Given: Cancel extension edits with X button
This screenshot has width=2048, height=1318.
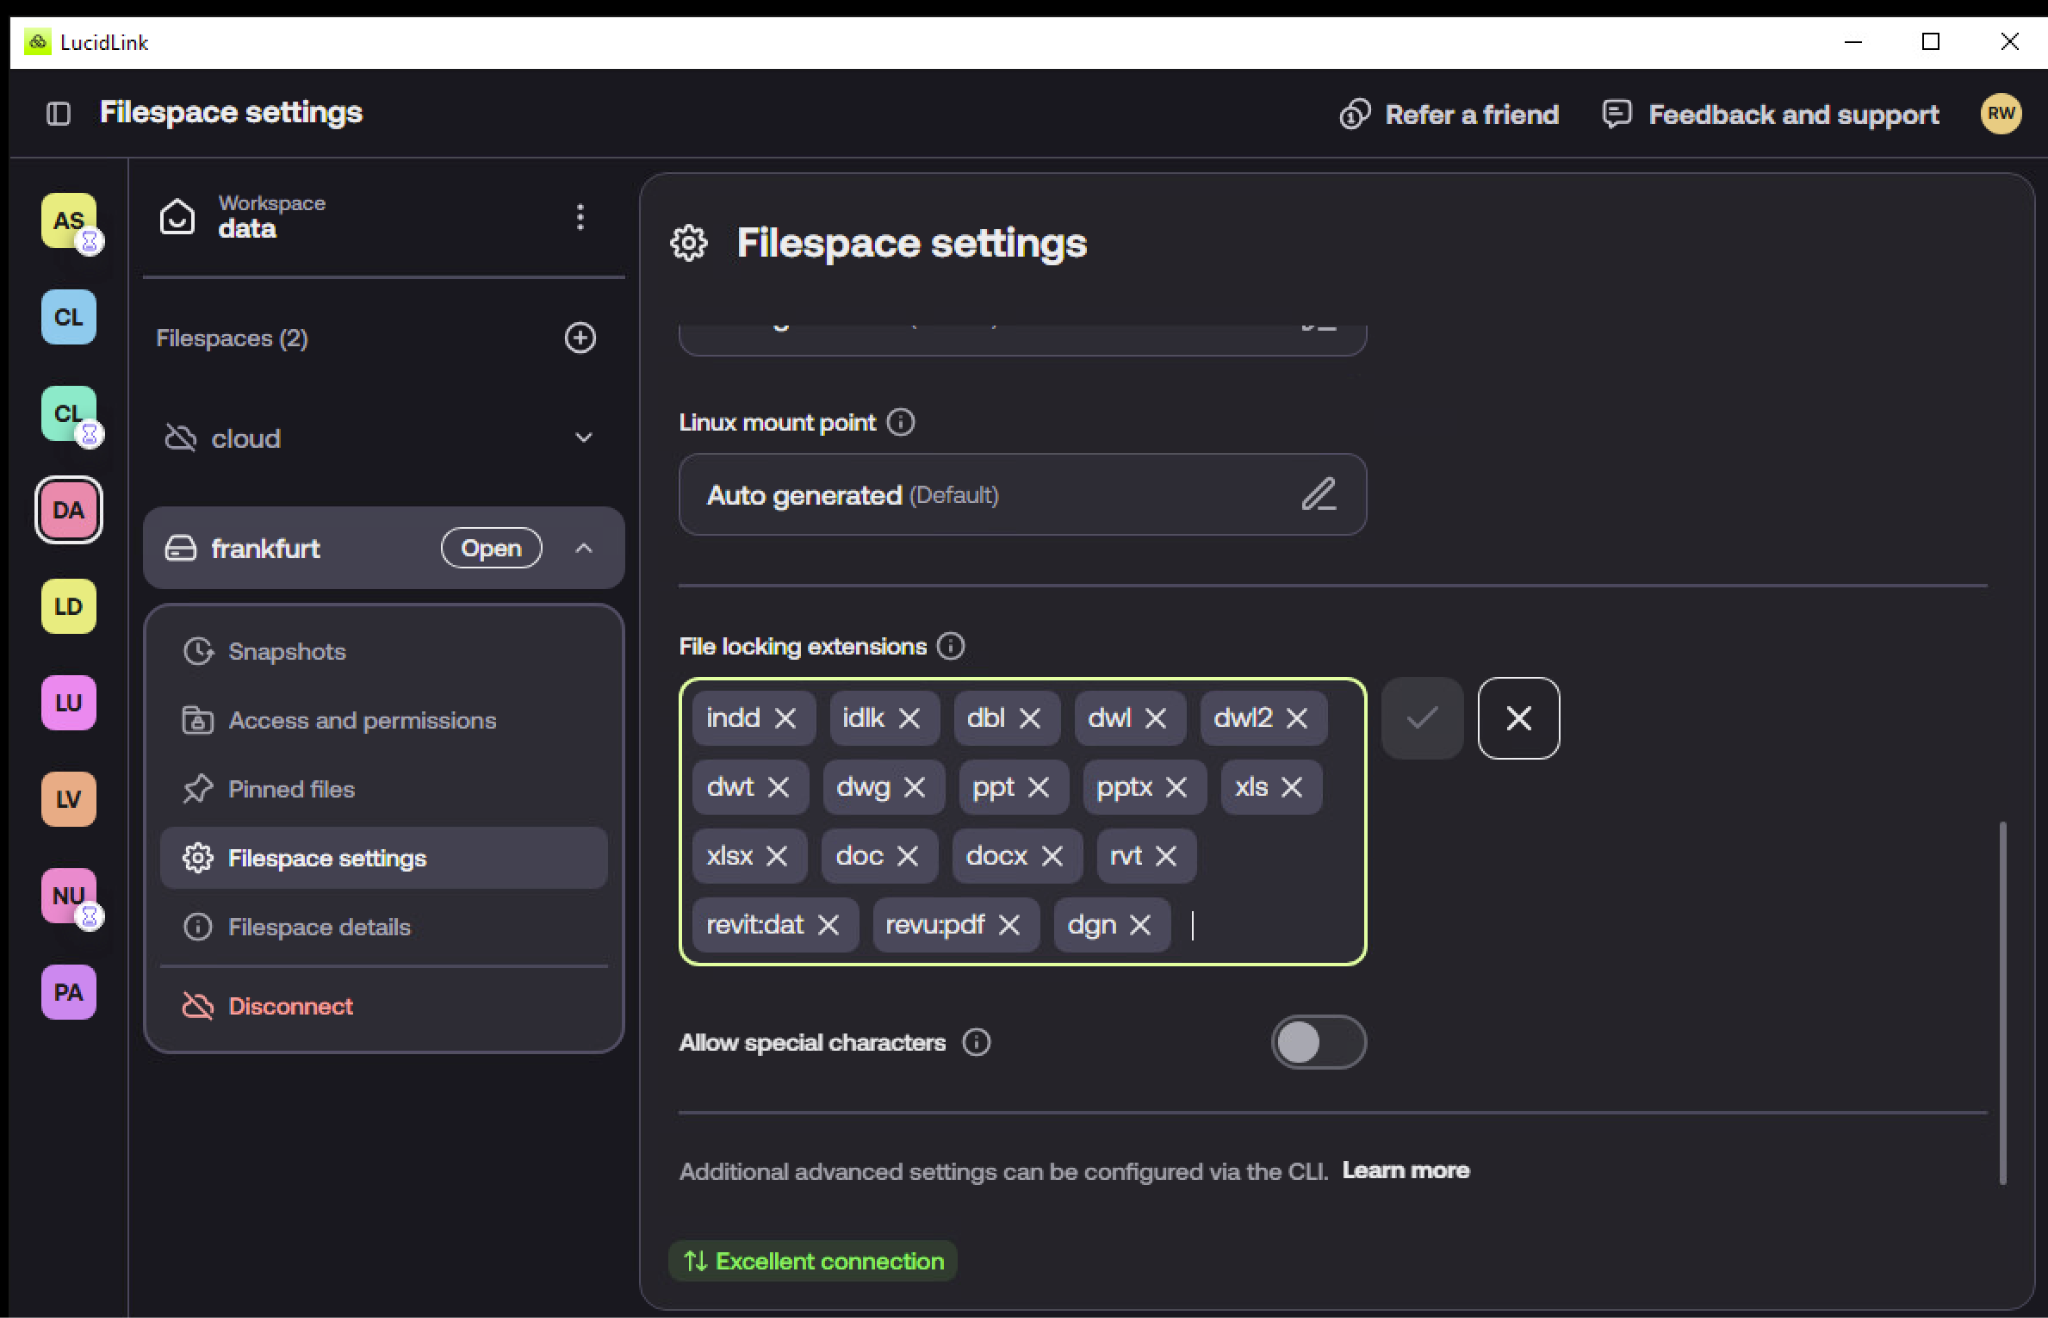Looking at the screenshot, I should tap(1518, 718).
